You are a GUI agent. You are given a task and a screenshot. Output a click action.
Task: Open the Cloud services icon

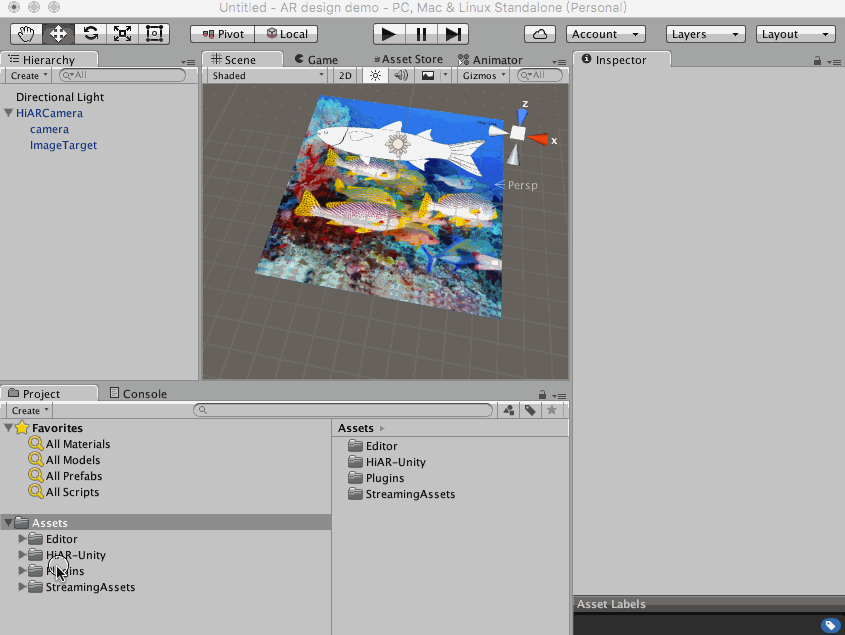(540, 34)
